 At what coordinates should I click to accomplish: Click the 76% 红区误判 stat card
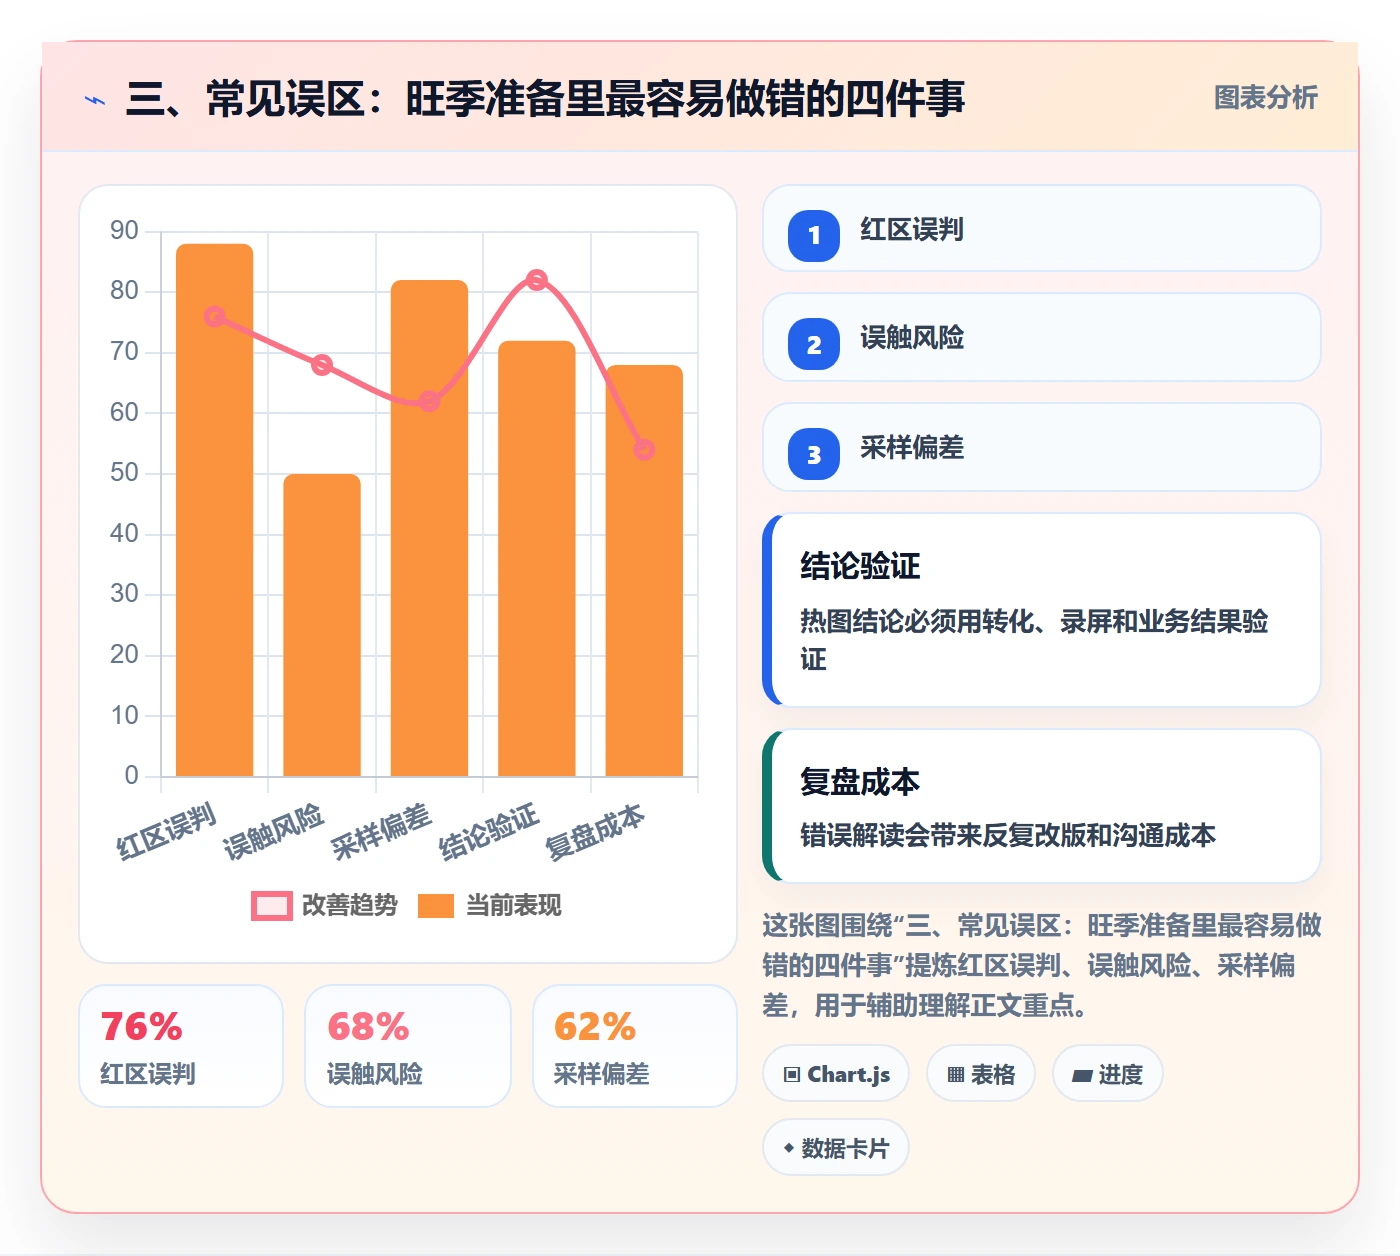click(181, 1046)
